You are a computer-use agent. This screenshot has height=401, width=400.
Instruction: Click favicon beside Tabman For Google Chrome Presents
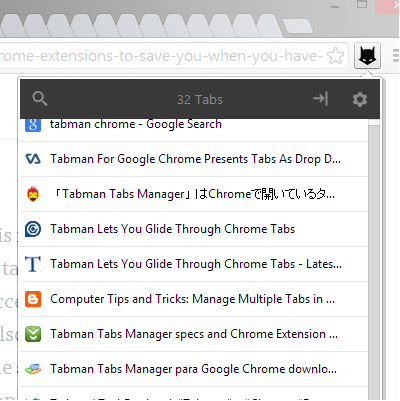(33, 159)
